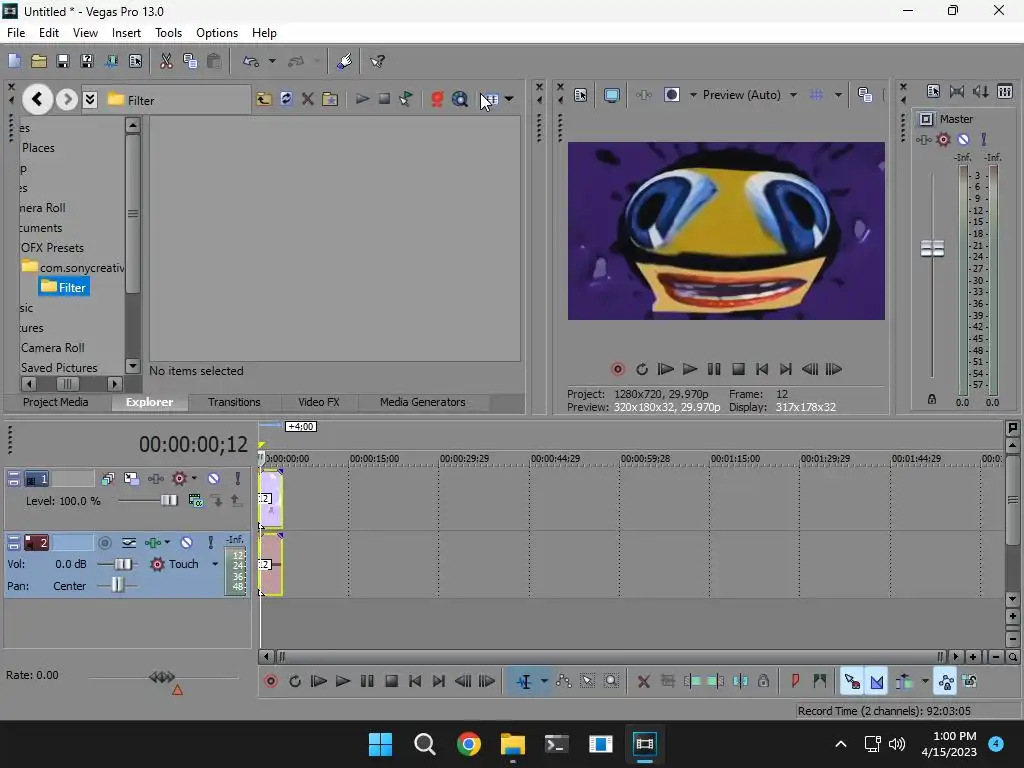Click the video event on track 1

pos(271,499)
